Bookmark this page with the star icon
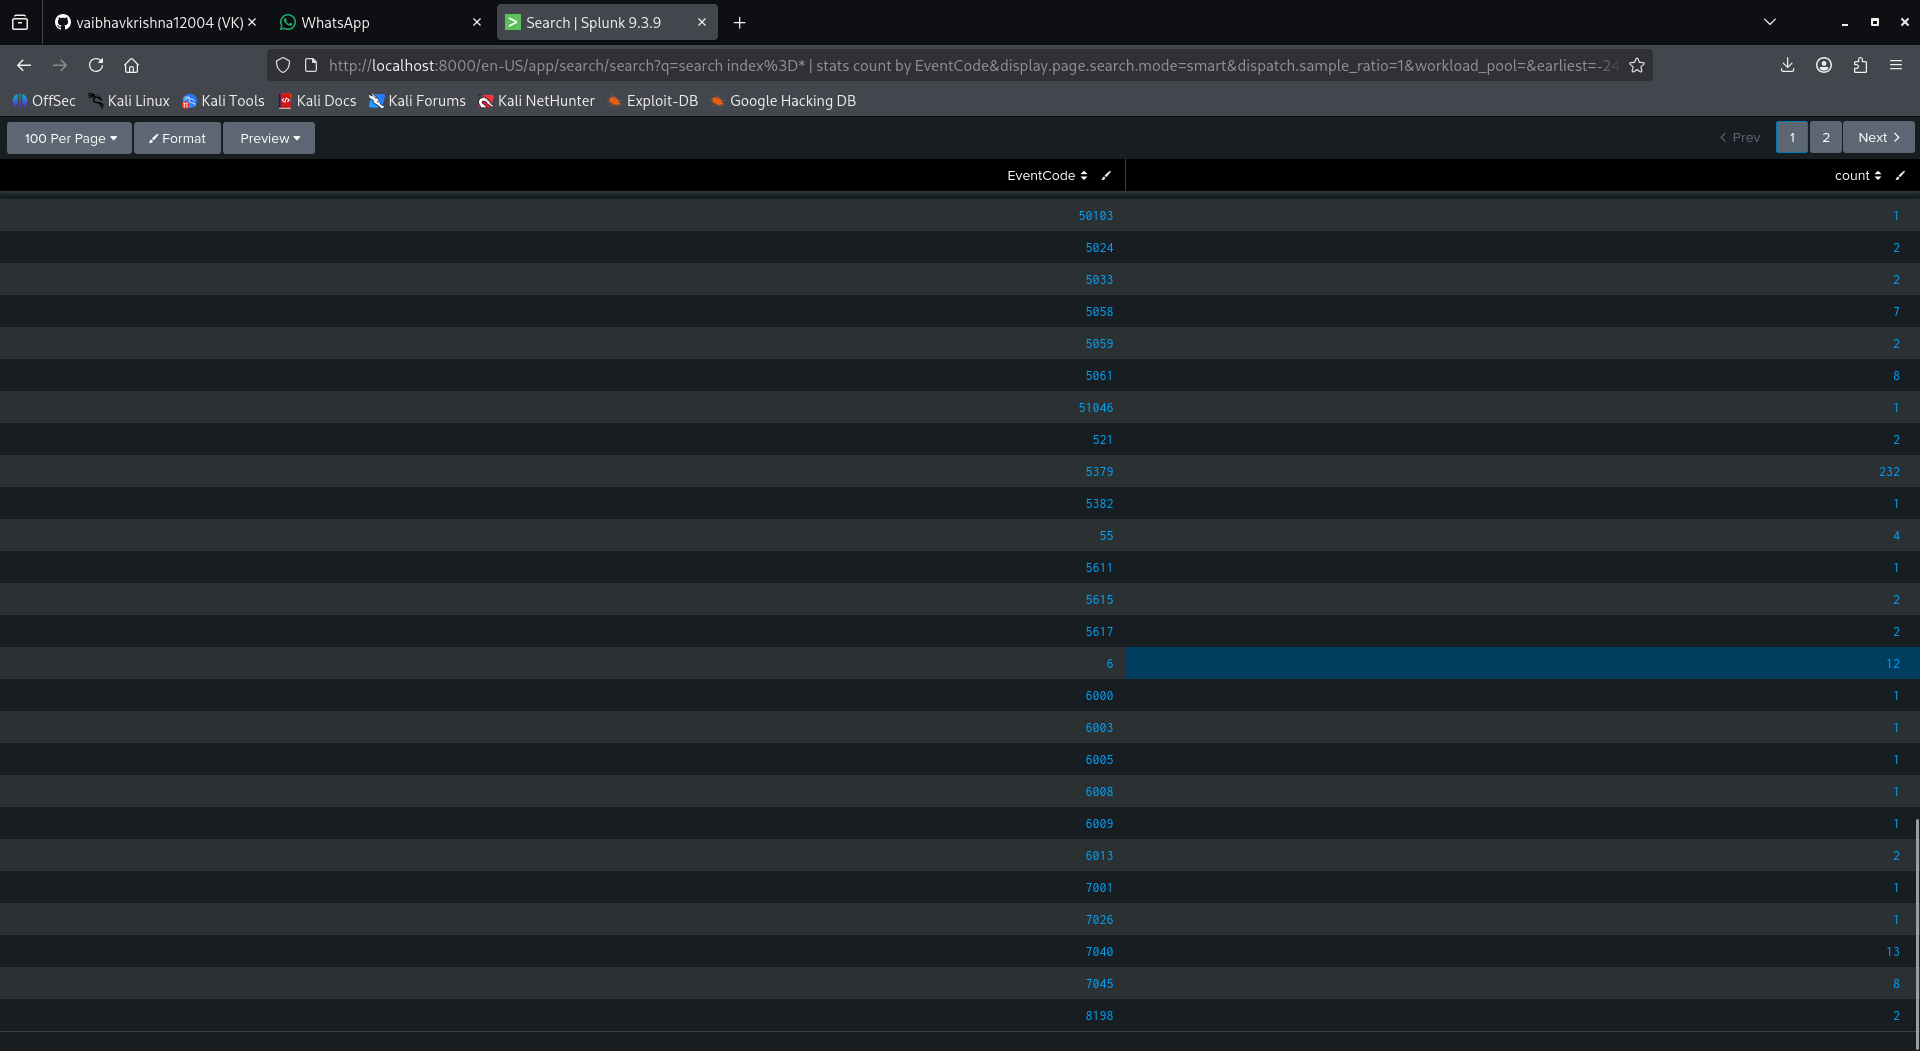 coord(1637,65)
